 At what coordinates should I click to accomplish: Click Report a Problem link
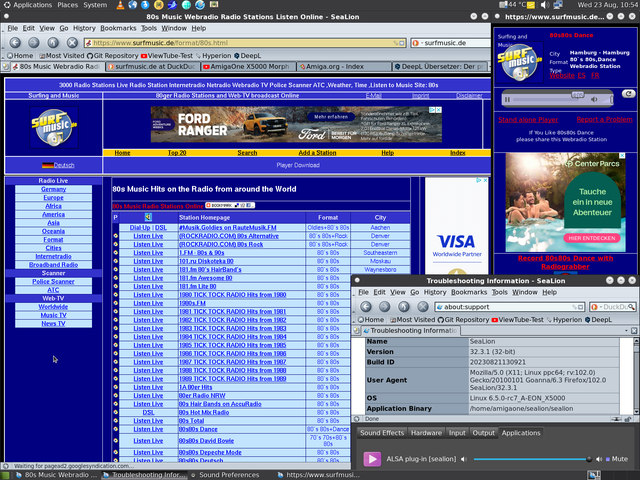click(x=604, y=120)
